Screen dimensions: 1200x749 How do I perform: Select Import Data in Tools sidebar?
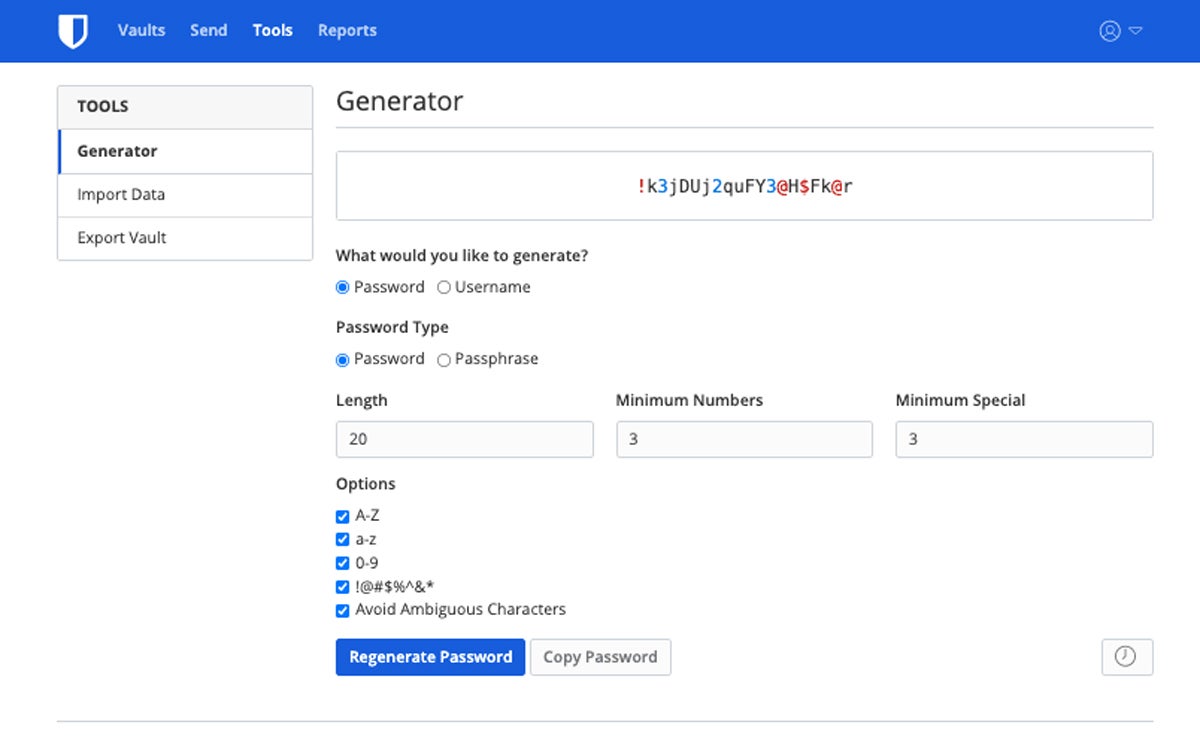coord(121,195)
